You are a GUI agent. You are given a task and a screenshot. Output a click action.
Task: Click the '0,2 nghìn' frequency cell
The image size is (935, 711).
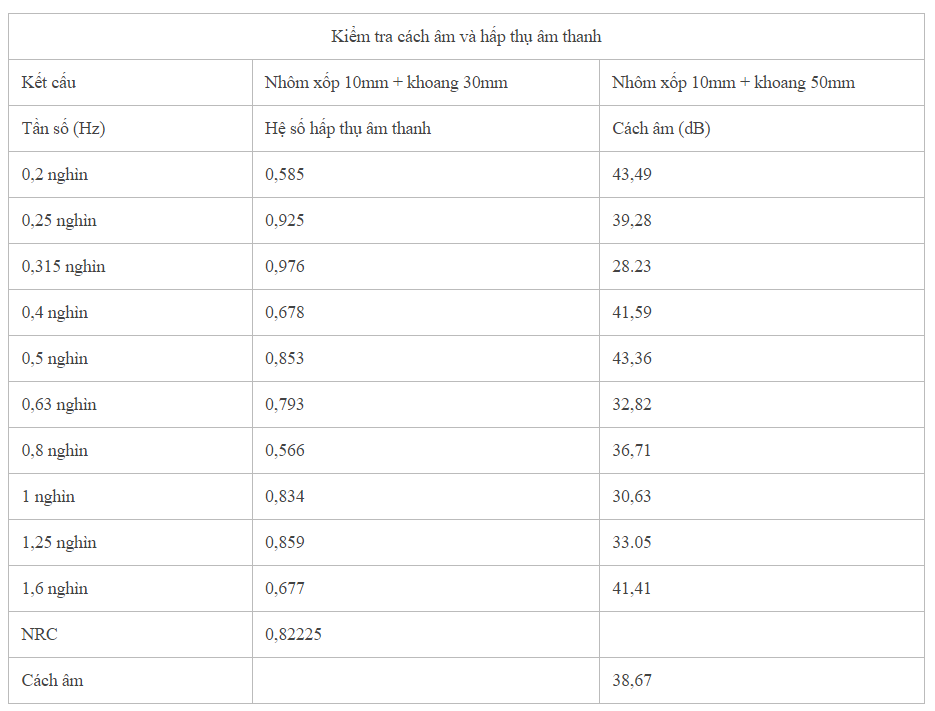[x=55, y=175]
